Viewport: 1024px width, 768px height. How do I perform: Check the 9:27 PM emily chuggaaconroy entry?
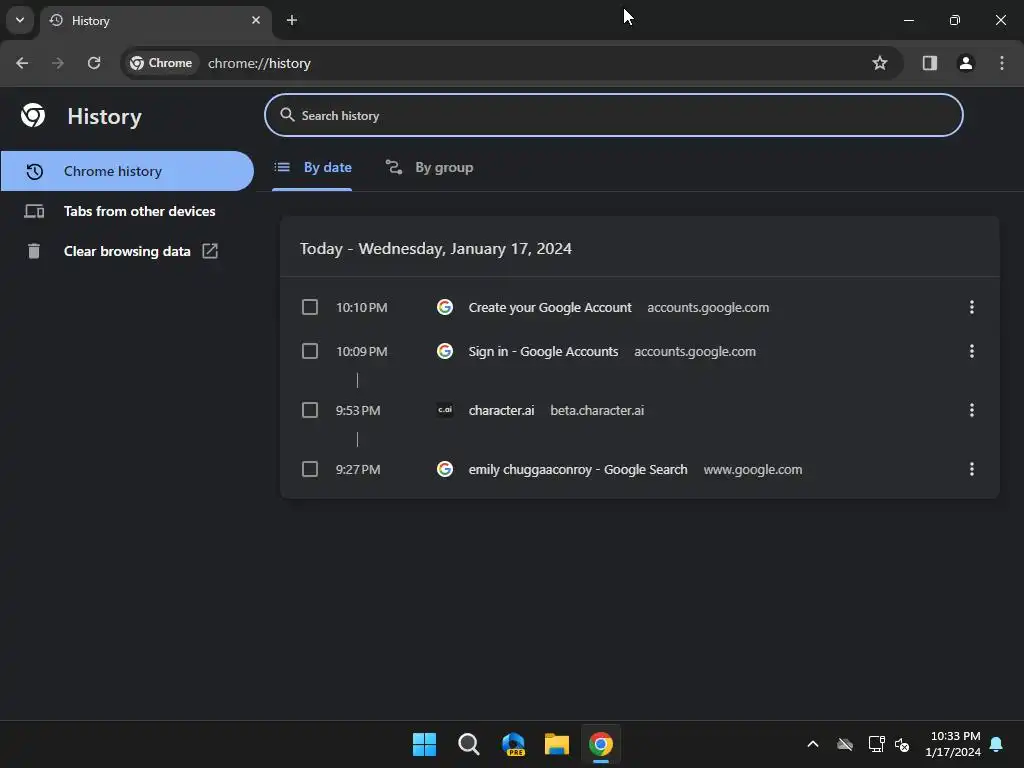(x=310, y=469)
